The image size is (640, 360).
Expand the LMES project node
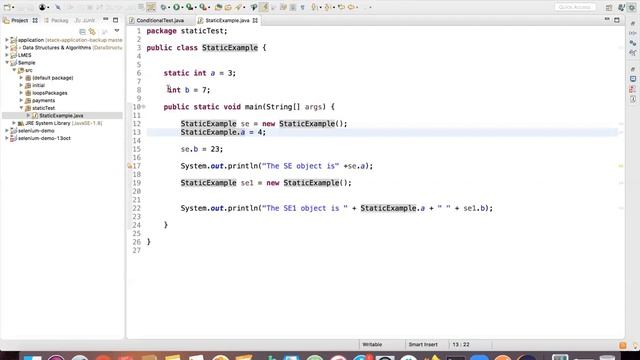pyautogui.click(x=7, y=55)
